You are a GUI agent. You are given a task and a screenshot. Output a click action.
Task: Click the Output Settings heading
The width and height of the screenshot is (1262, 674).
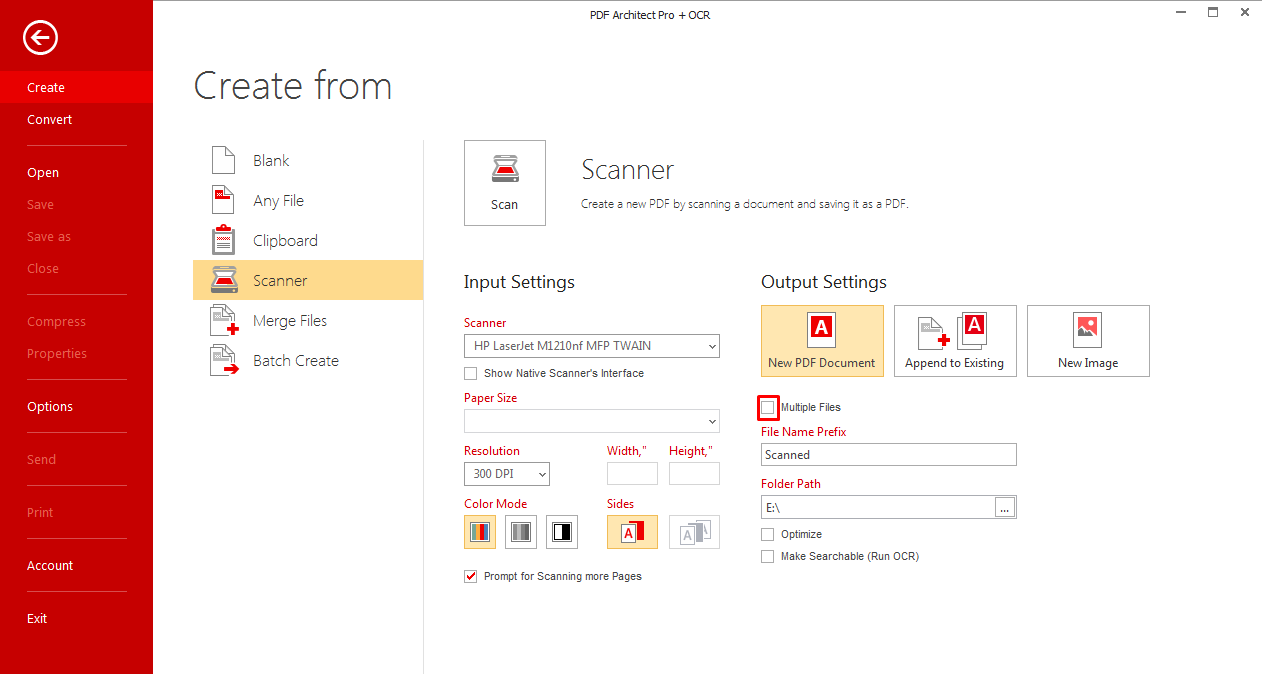click(824, 282)
